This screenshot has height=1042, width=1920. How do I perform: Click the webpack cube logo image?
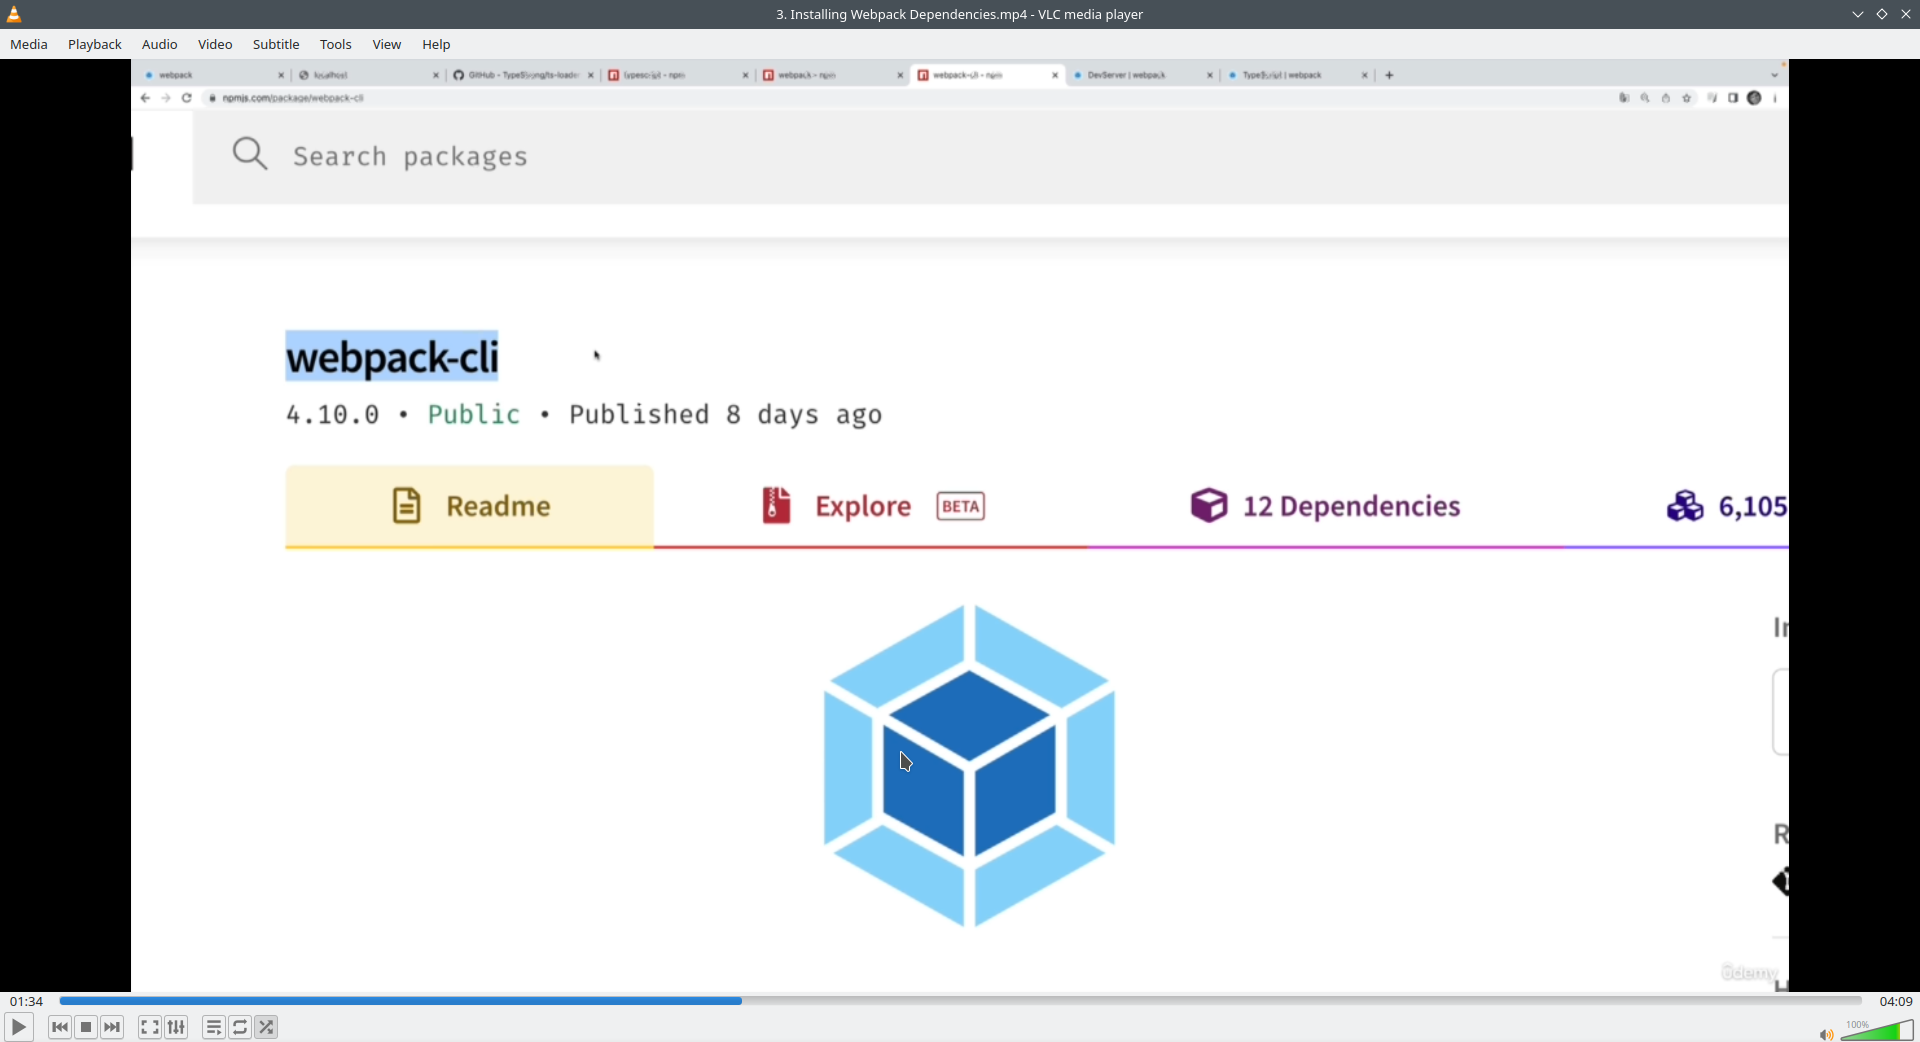(x=969, y=766)
